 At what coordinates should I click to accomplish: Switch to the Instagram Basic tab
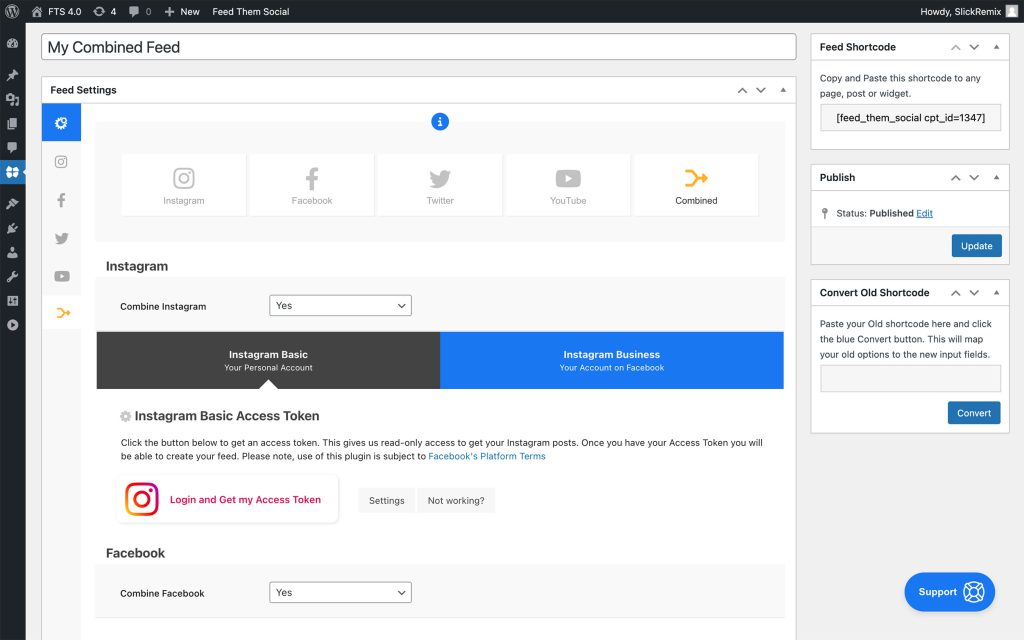[268, 360]
